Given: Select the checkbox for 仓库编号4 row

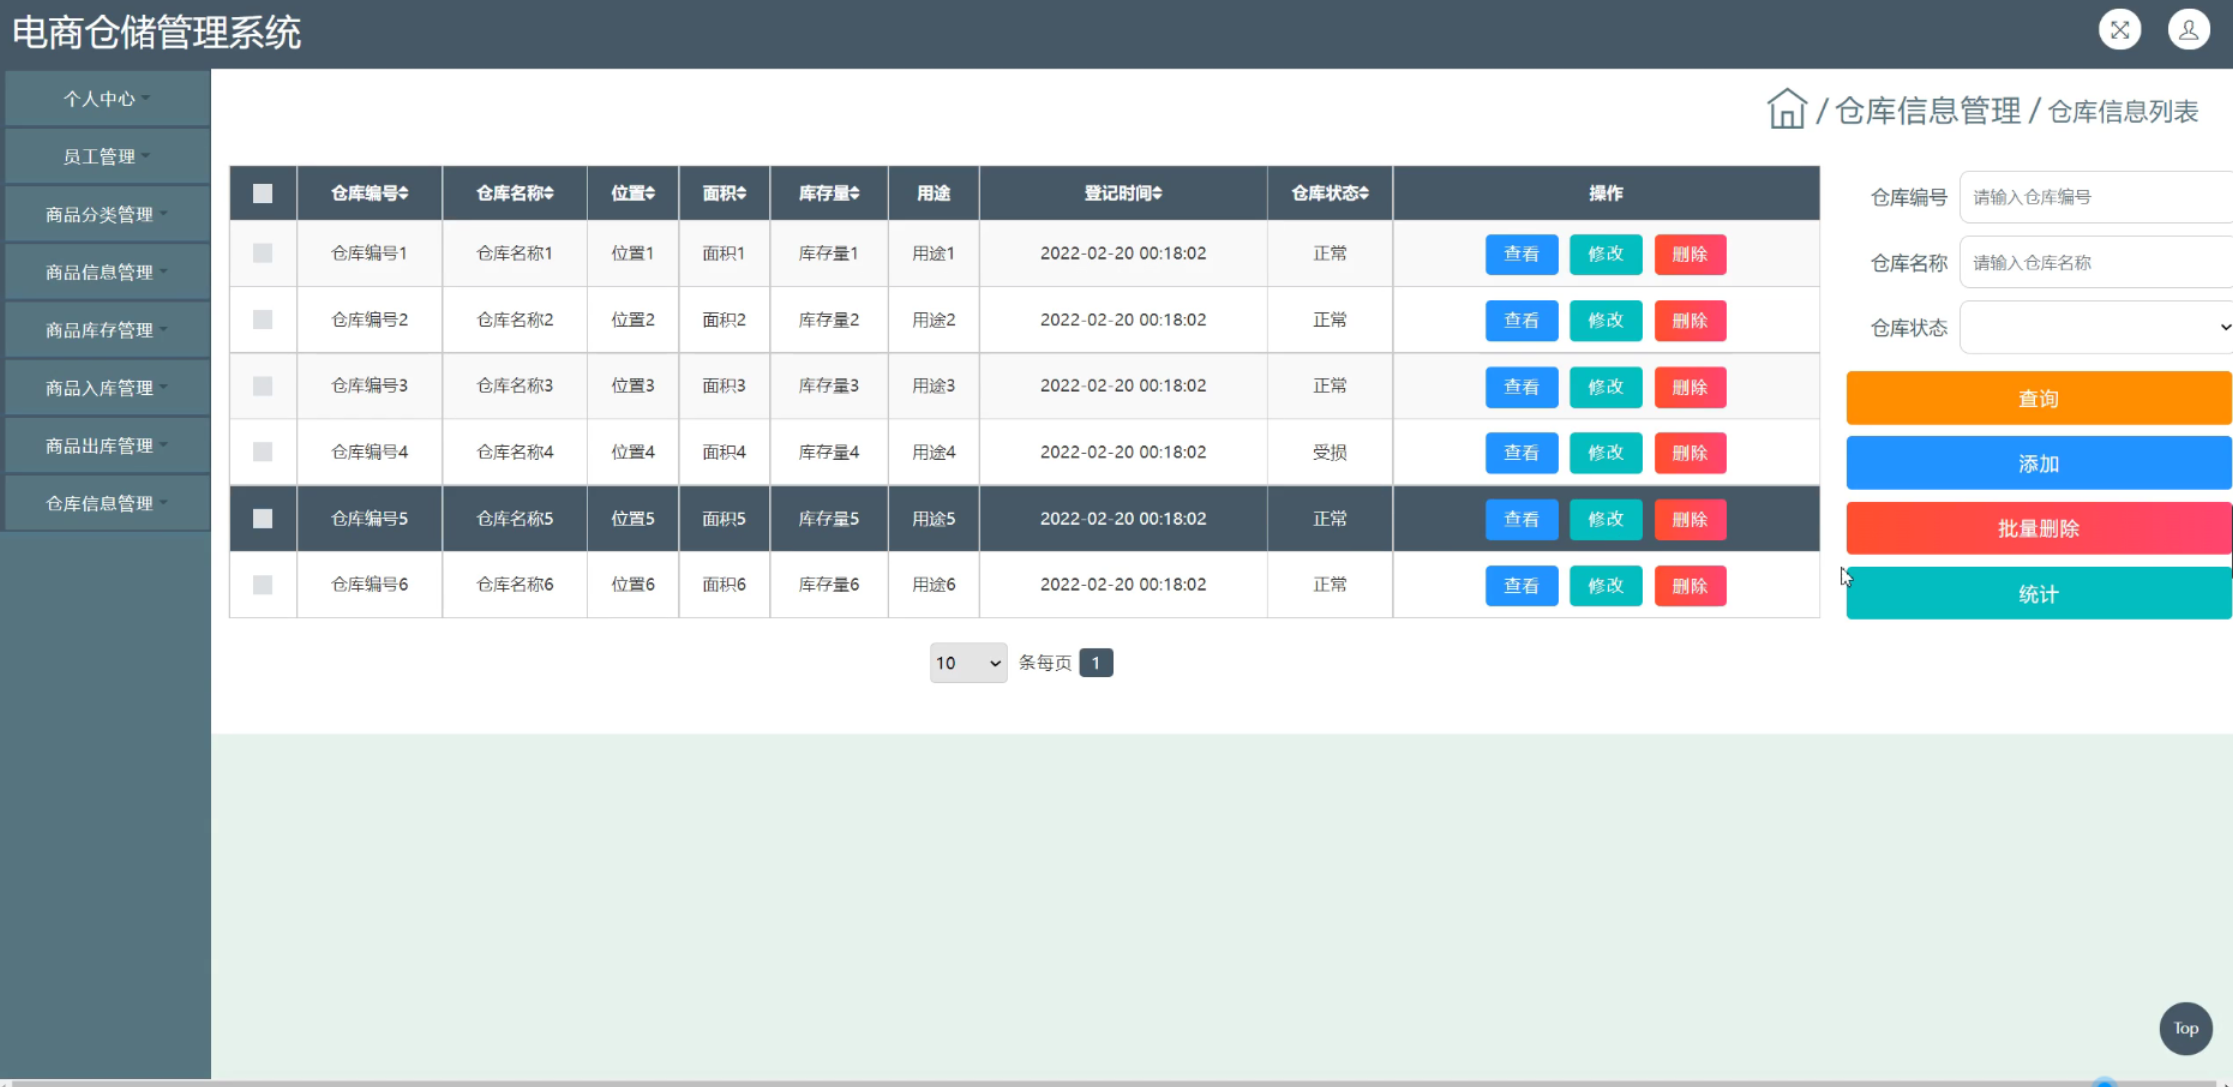Looking at the screenshot, I should [262, 452].
